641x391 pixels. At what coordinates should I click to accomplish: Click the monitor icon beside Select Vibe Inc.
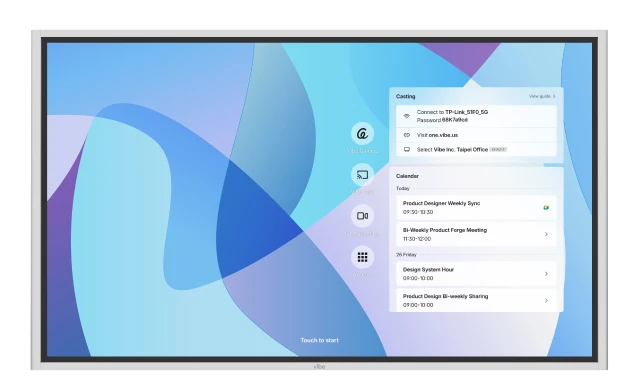point(406,150)
